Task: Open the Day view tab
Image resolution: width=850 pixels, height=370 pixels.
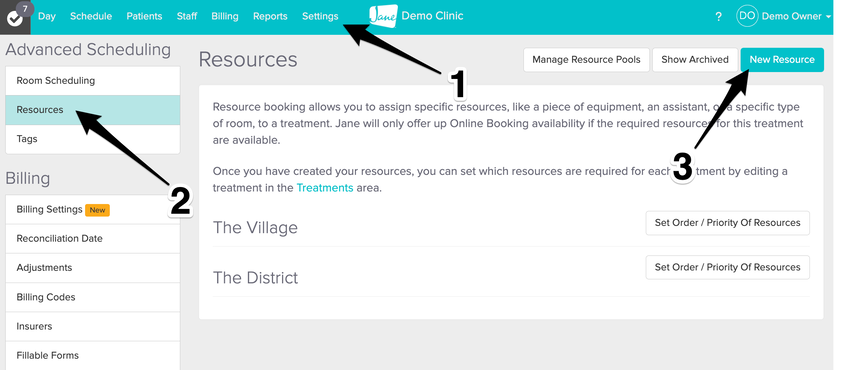Action: pyautogui.click(x=47, y=16)
